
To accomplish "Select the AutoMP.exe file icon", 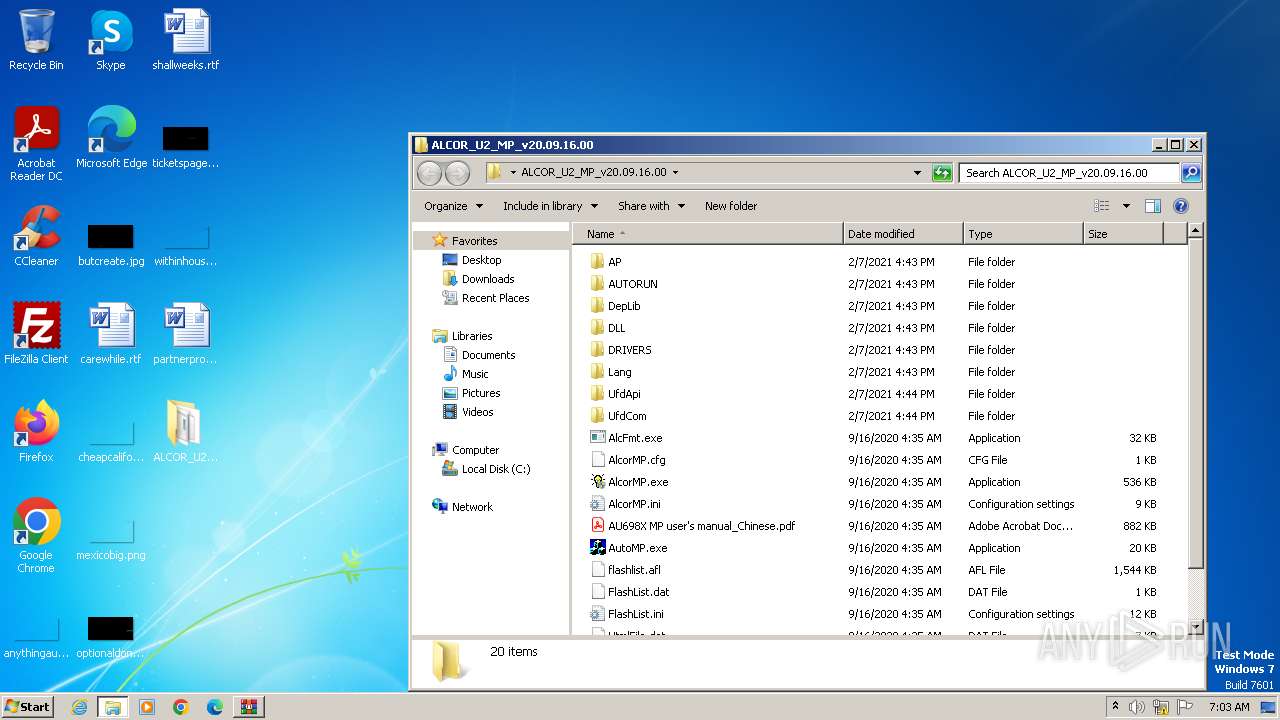I will click(598, 548).
